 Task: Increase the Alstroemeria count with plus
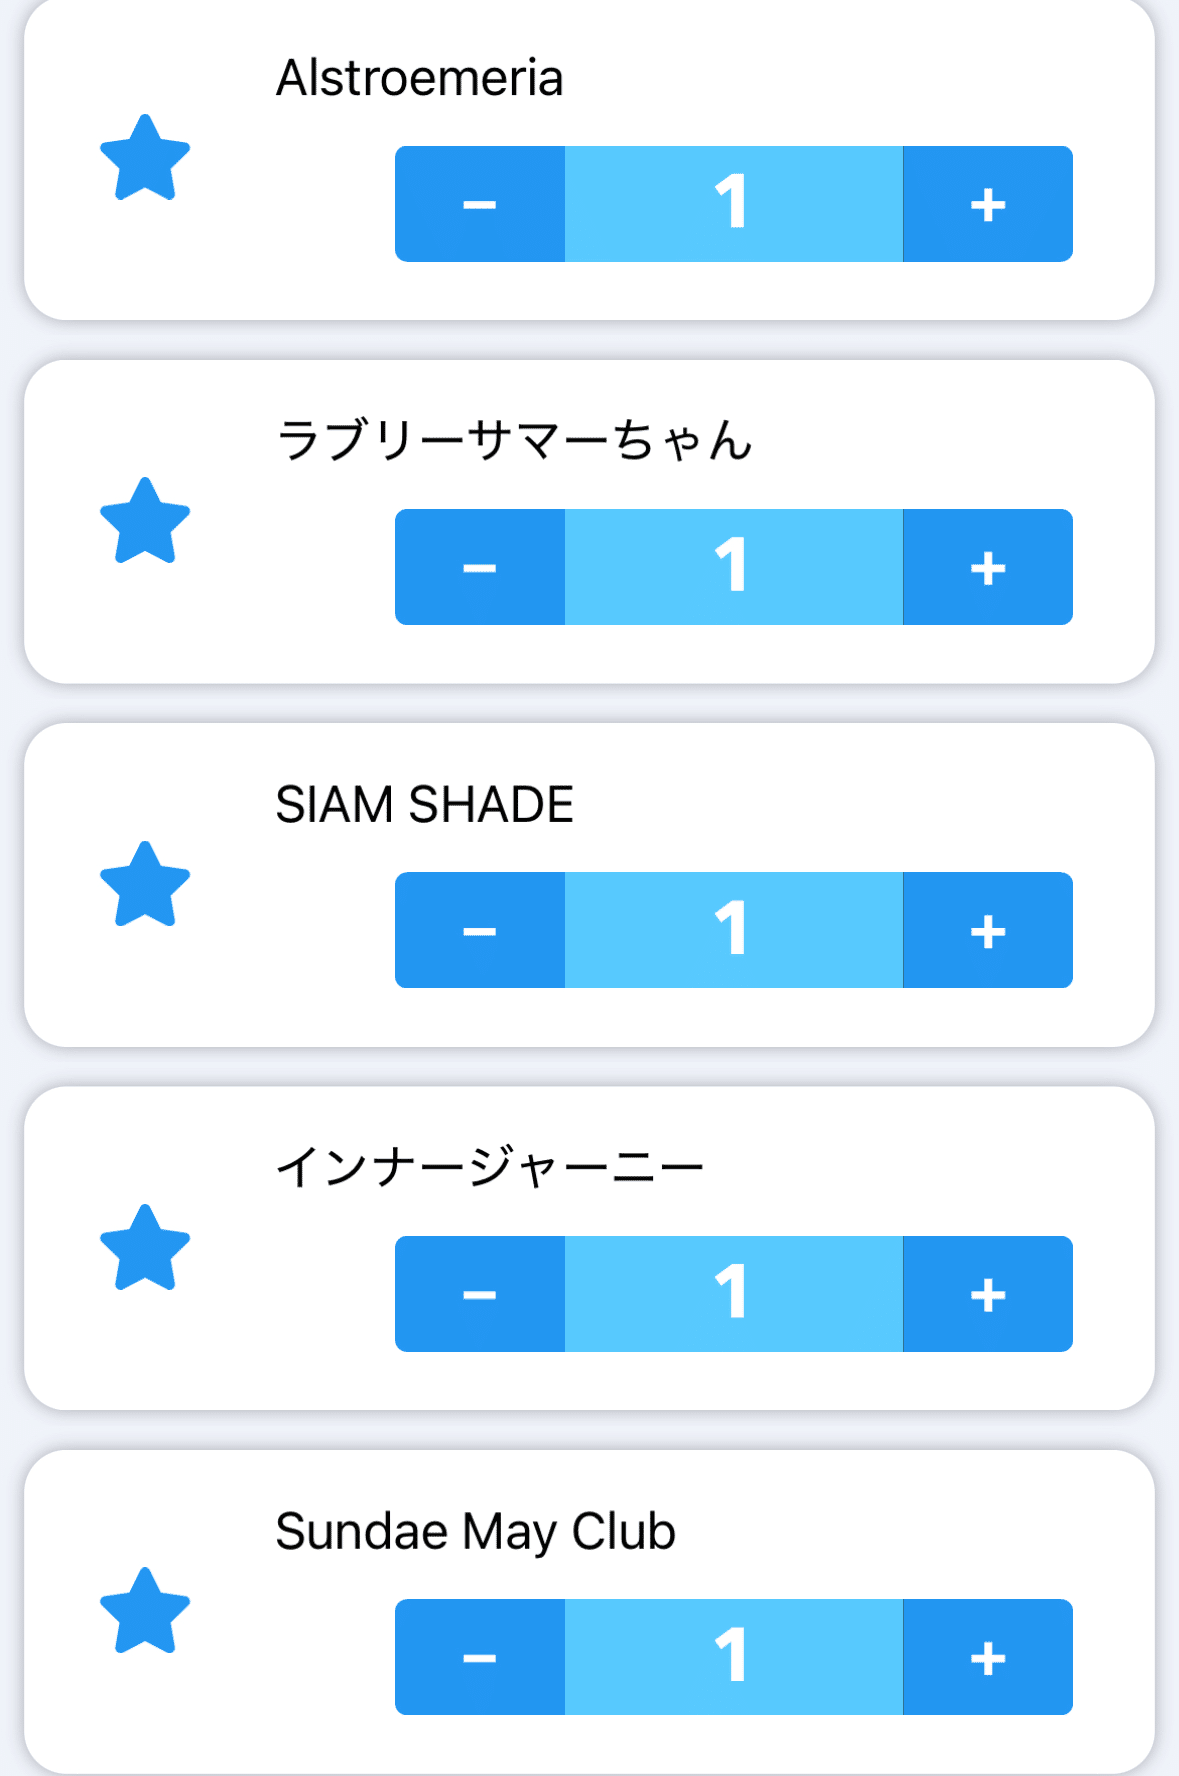coord(987,204)
